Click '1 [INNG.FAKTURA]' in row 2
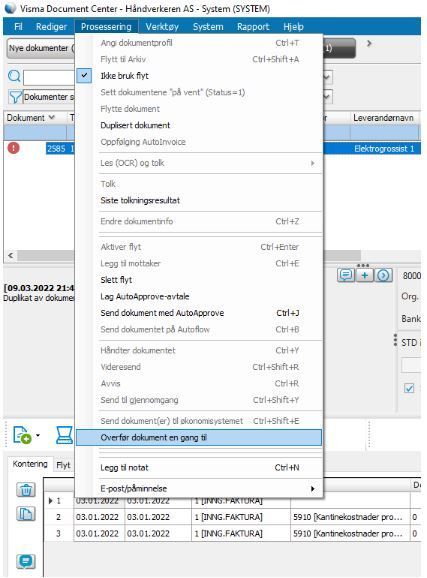 (228, 517)
